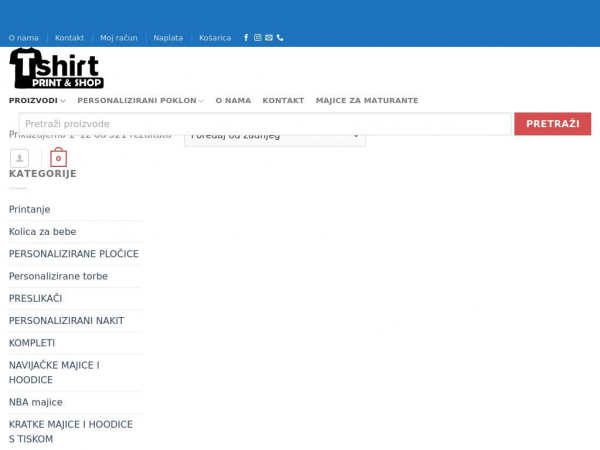Focus the Pretraži proizvode search field
The height and width of the screenshot is (450, 600).
[265, 124]
